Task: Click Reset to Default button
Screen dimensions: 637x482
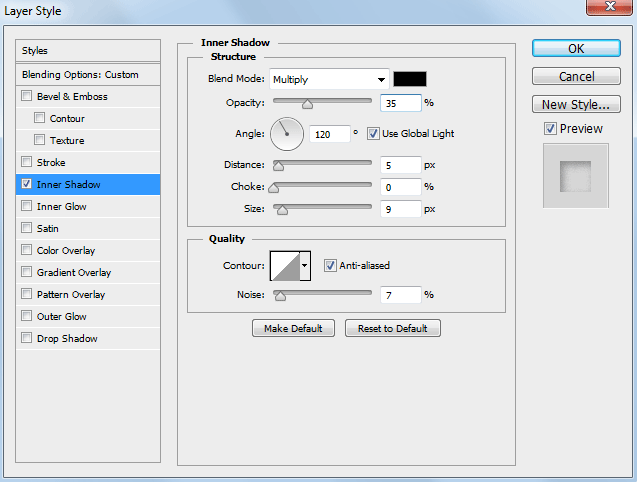Action: 392,328
